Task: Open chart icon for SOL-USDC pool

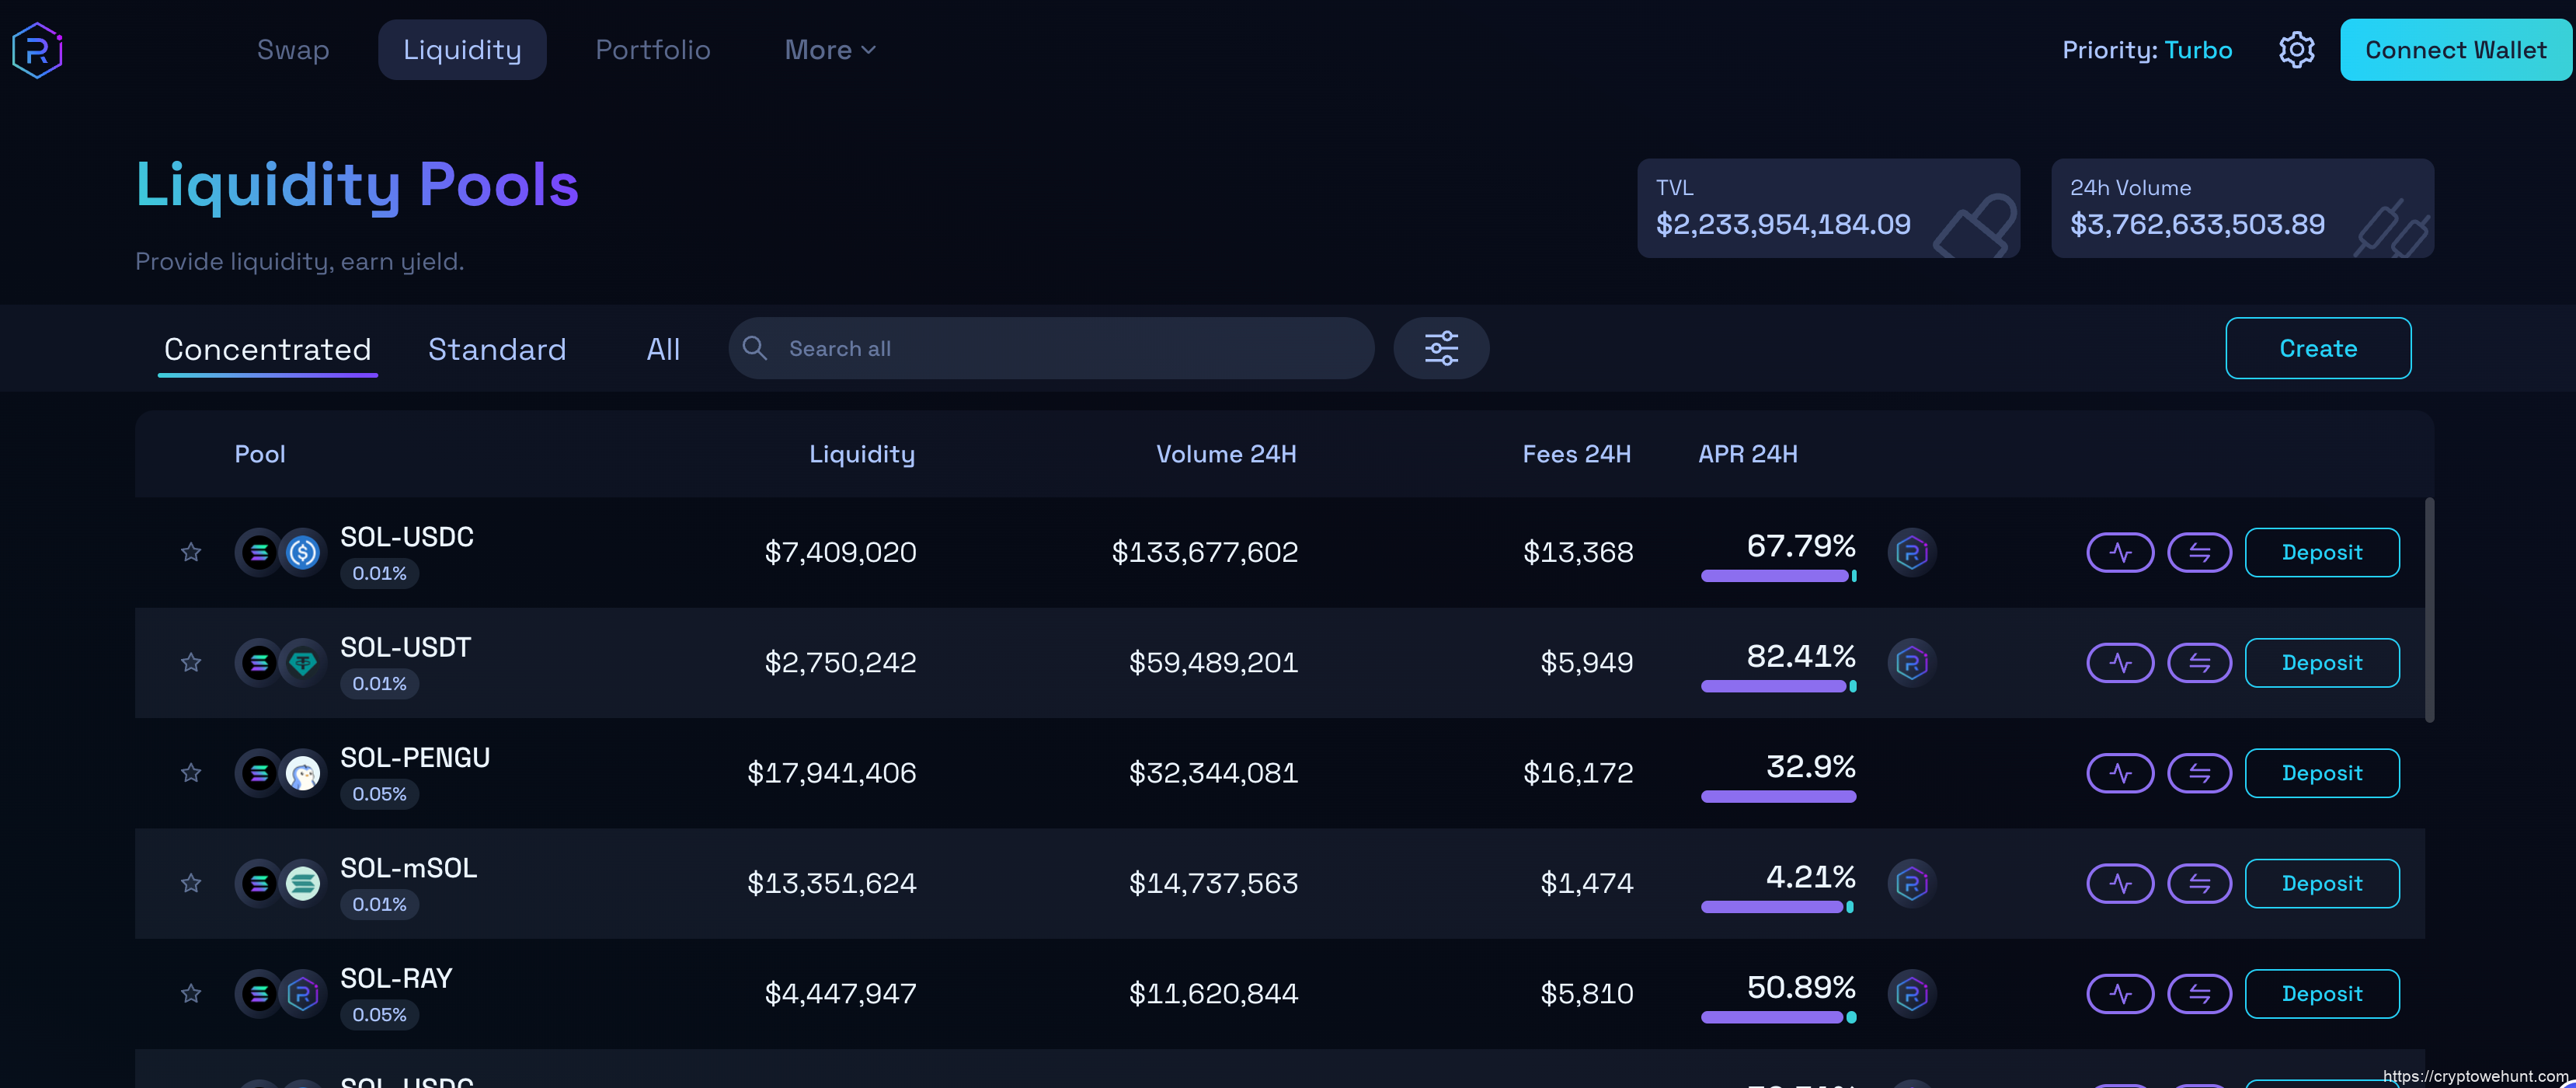Action: click(x=2119, y=552)
